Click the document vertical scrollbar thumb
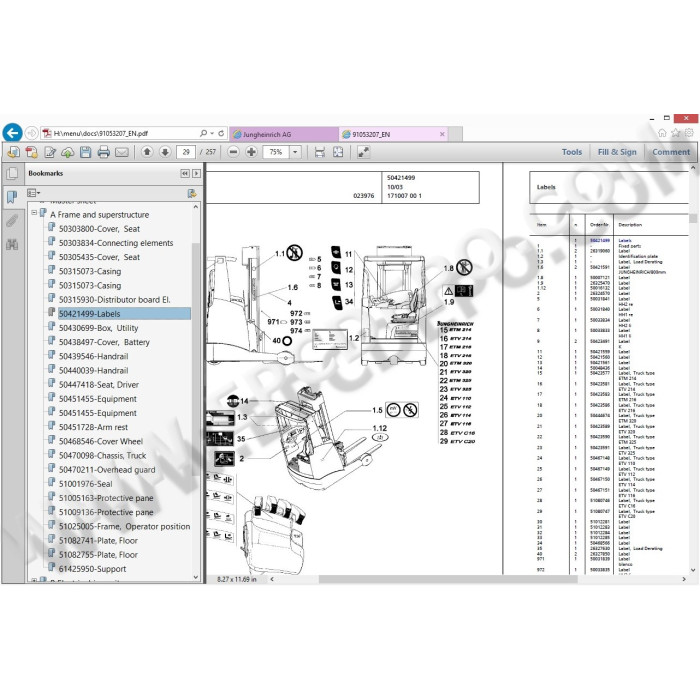 click(x=693, y=219)
